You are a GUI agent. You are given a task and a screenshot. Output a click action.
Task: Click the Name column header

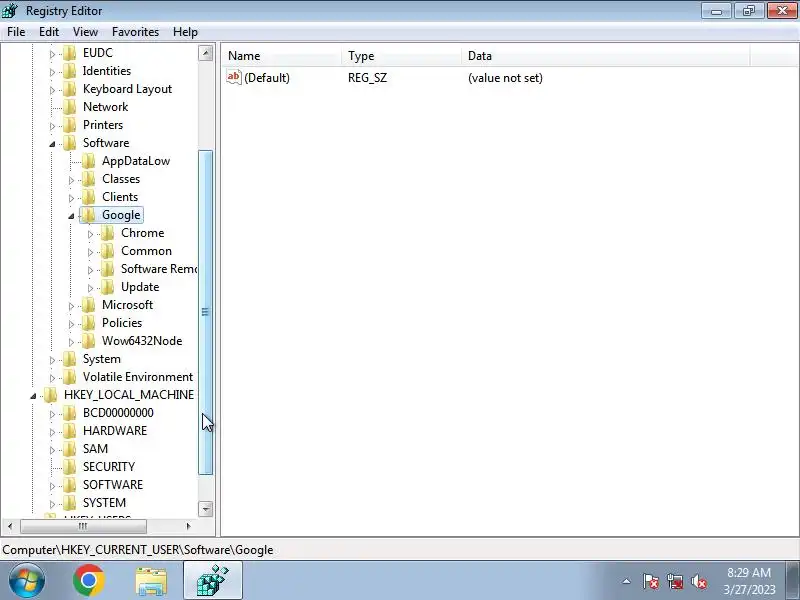tap(282, 56)
